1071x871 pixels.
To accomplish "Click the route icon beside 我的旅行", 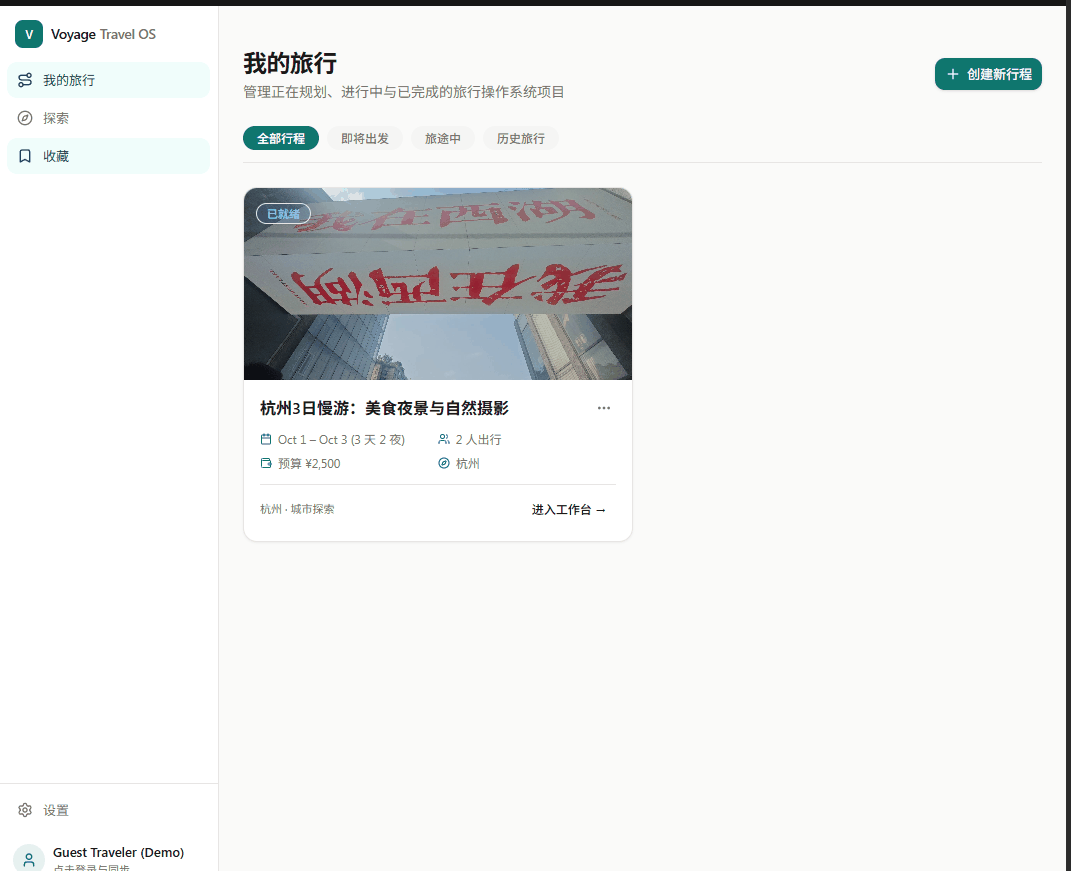I will pos(25,80).
